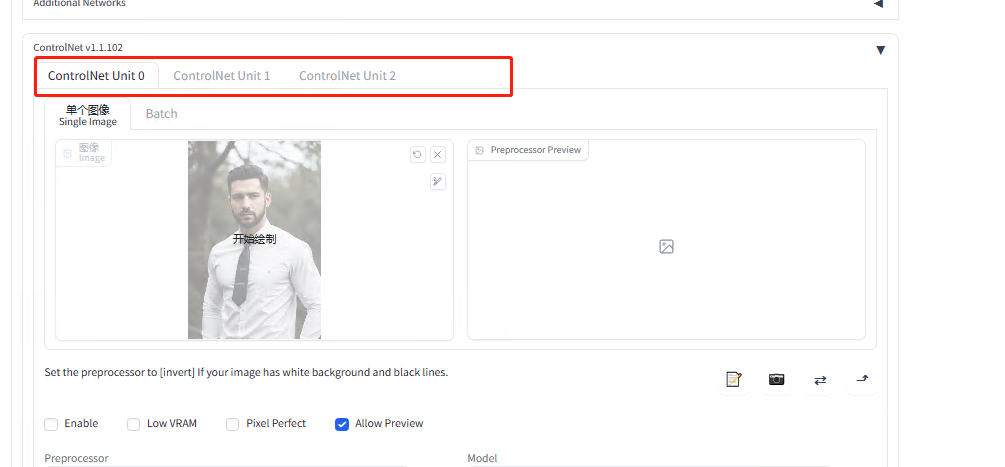
Task: Check the Pixel Perfect option
Action: point(233,424)
